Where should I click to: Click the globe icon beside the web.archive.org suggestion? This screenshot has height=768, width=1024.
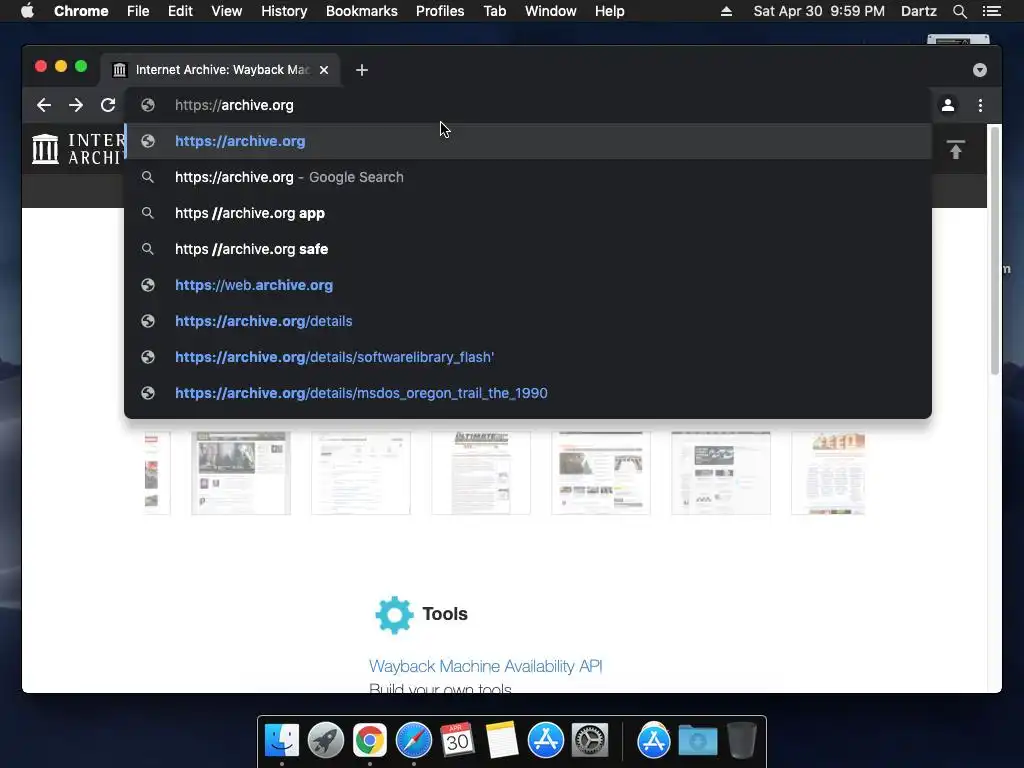148,285
